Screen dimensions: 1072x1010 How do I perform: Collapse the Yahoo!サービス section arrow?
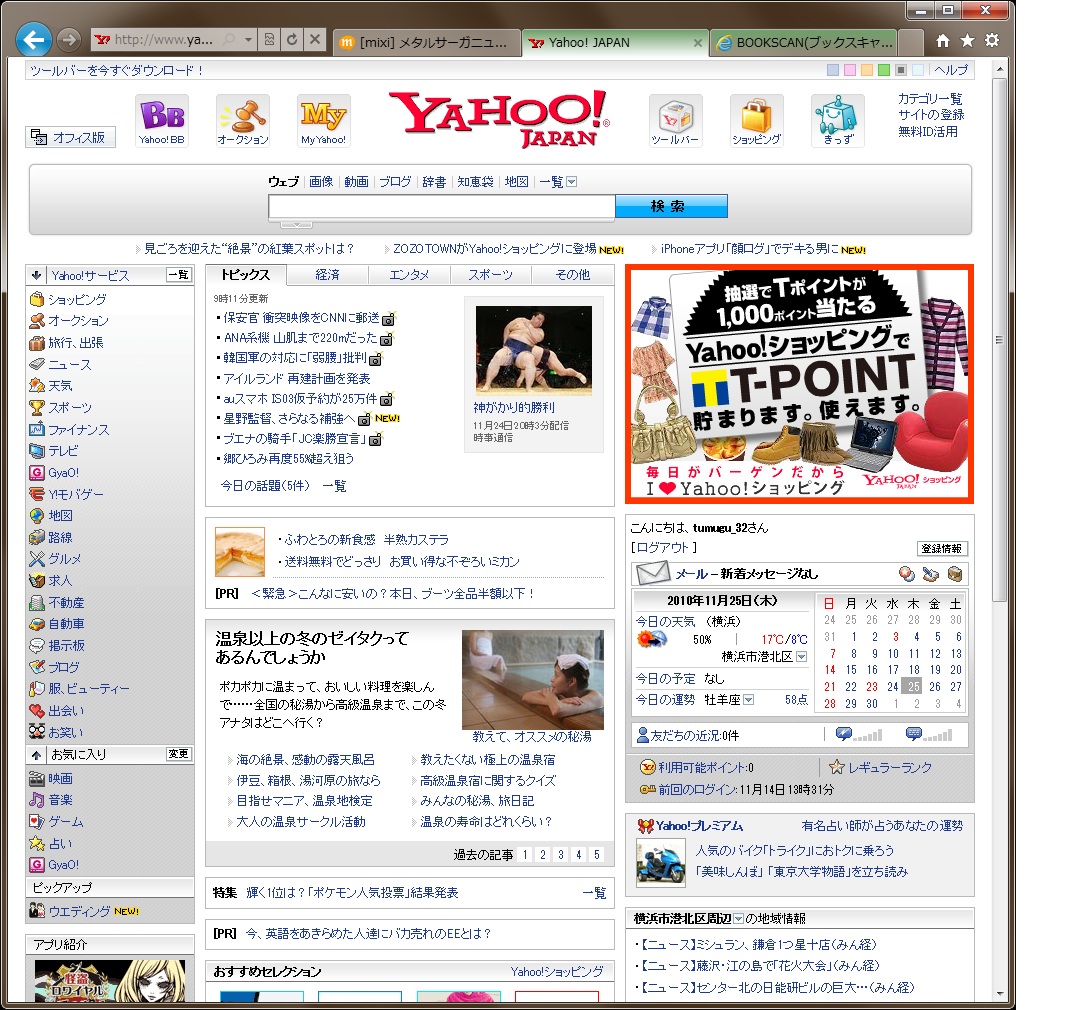36,275
